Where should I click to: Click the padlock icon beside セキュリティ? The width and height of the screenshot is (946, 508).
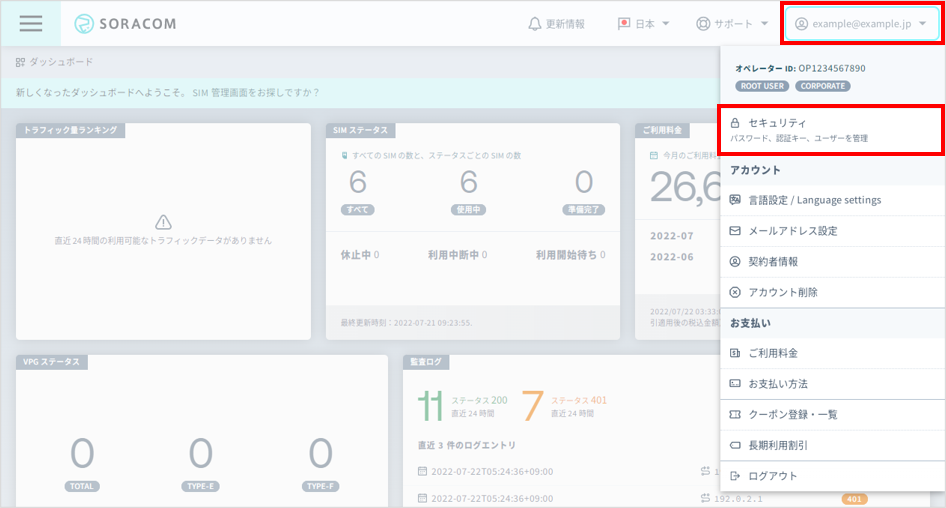click(736, 122)
